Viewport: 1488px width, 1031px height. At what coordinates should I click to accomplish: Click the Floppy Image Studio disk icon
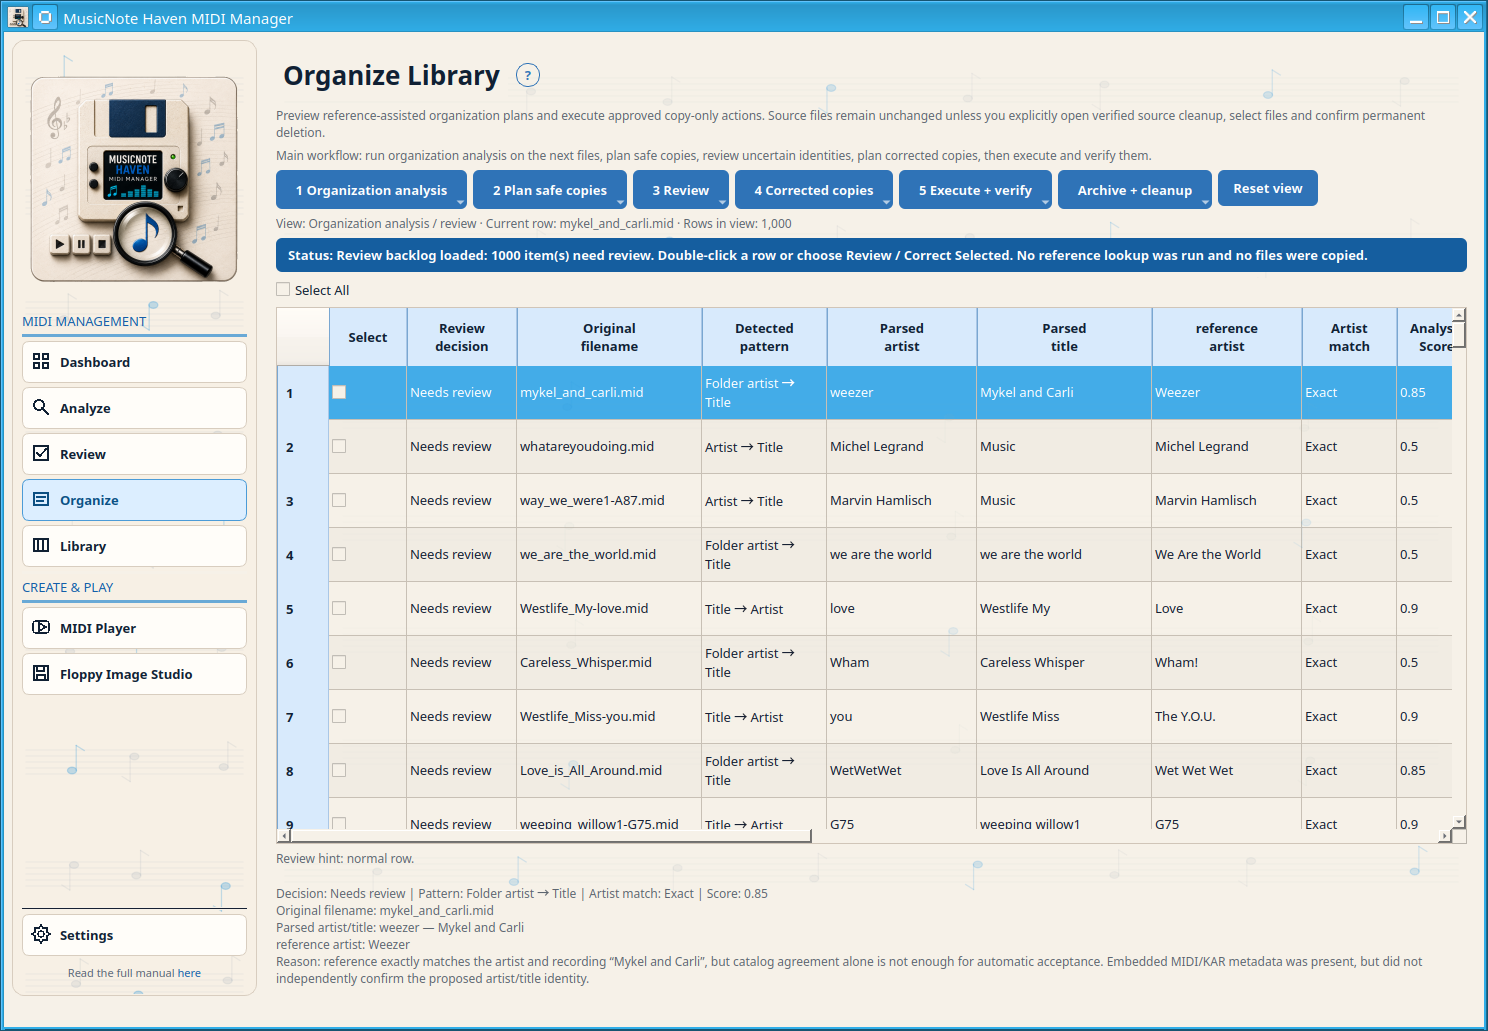[x=41, y=673]
